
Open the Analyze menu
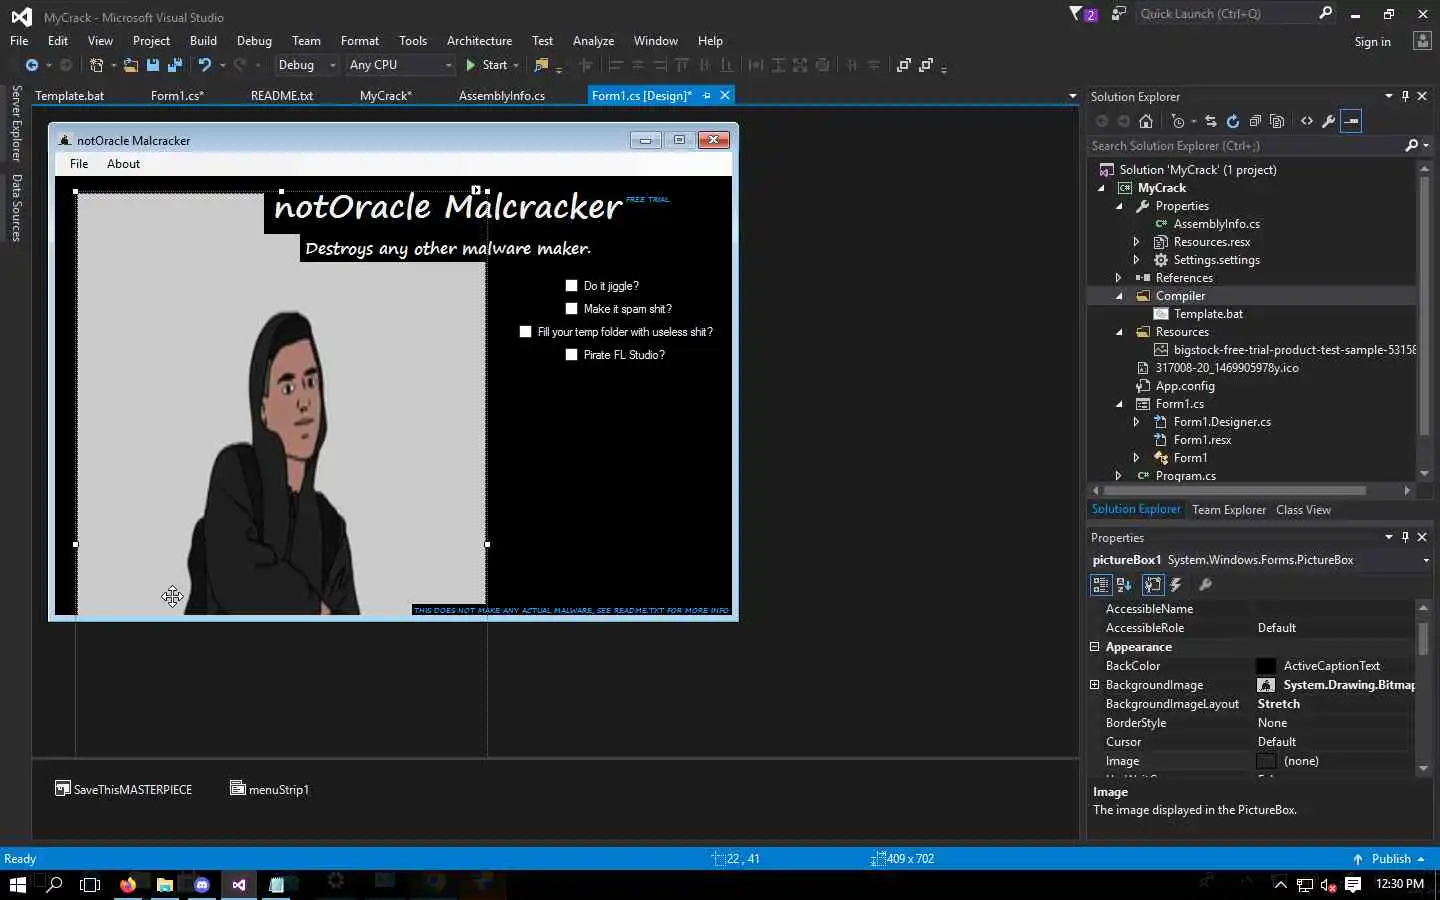pyautogui.click(x=593, y=41)
